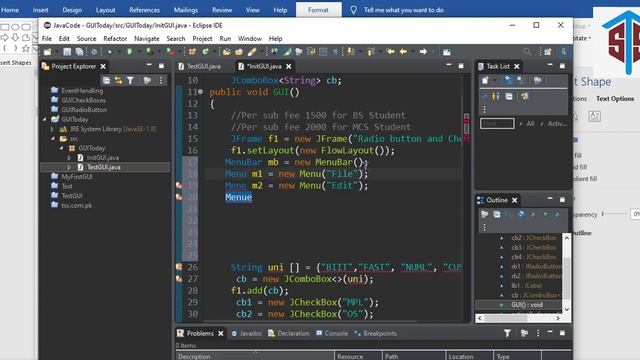Open the Breakpoints tab

click(x=375, y=333)
